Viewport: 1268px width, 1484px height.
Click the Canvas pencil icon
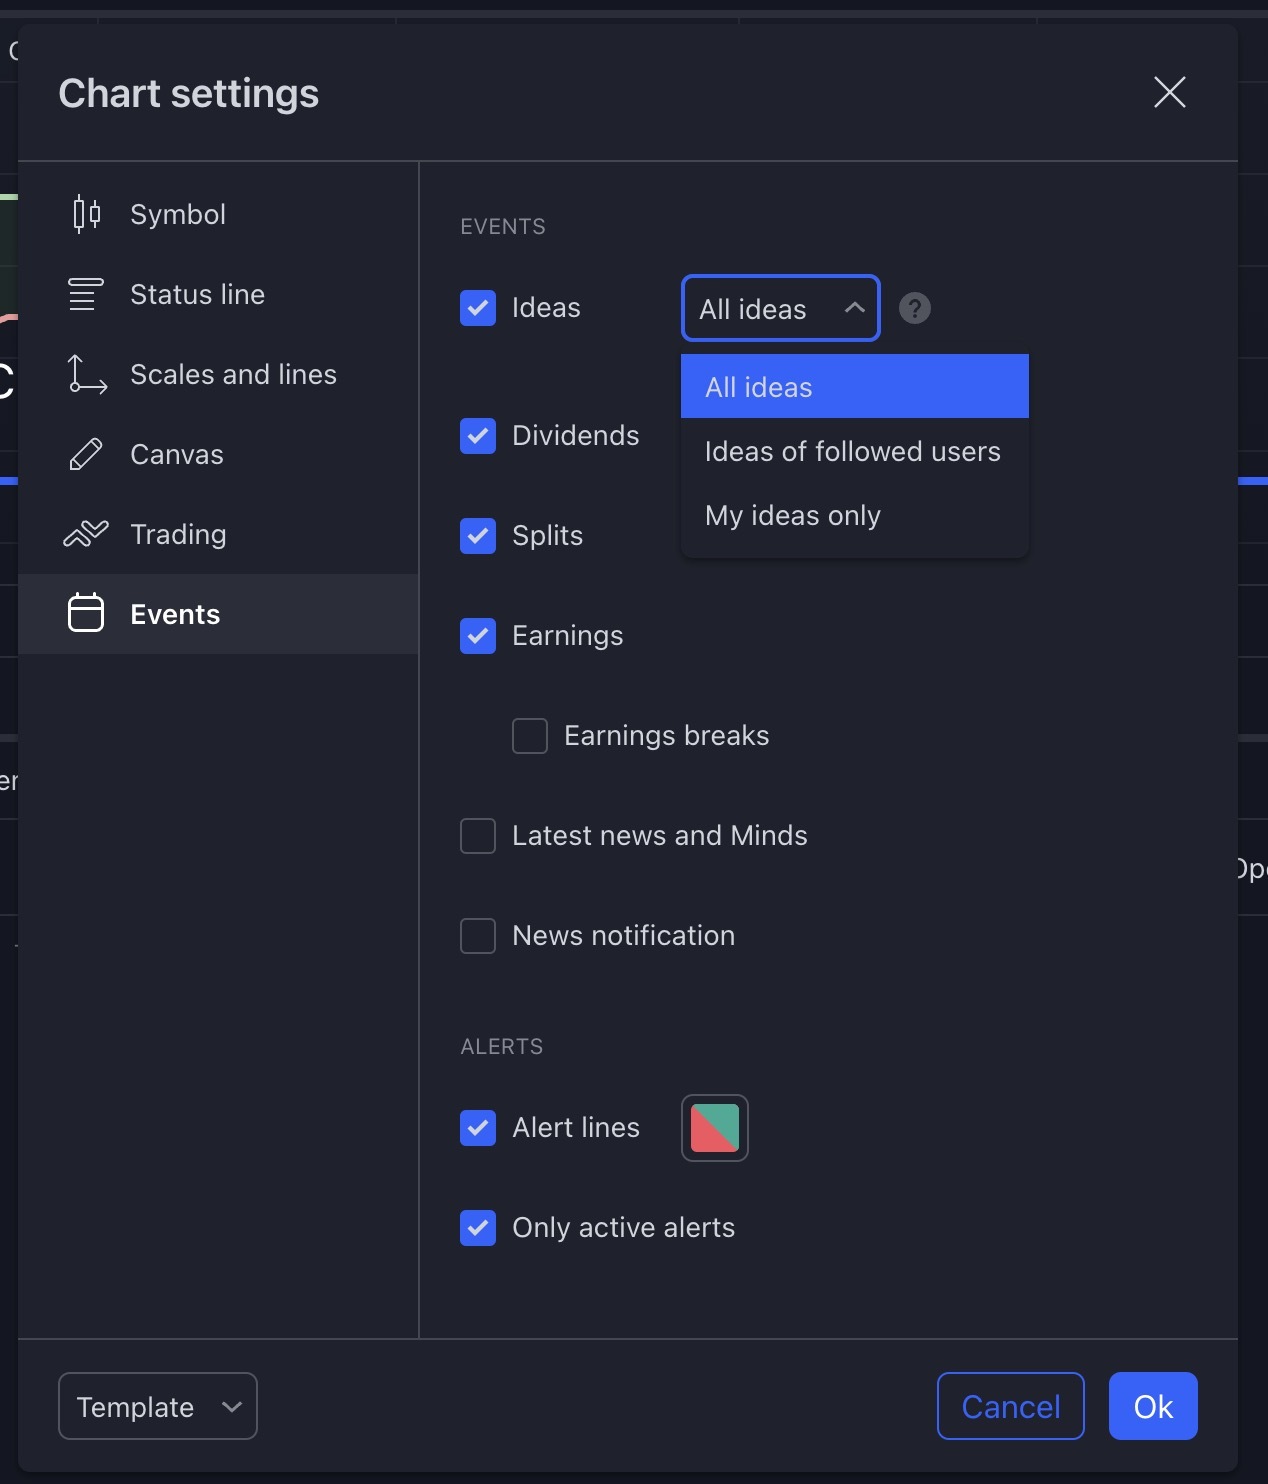[x=86, y=454]
